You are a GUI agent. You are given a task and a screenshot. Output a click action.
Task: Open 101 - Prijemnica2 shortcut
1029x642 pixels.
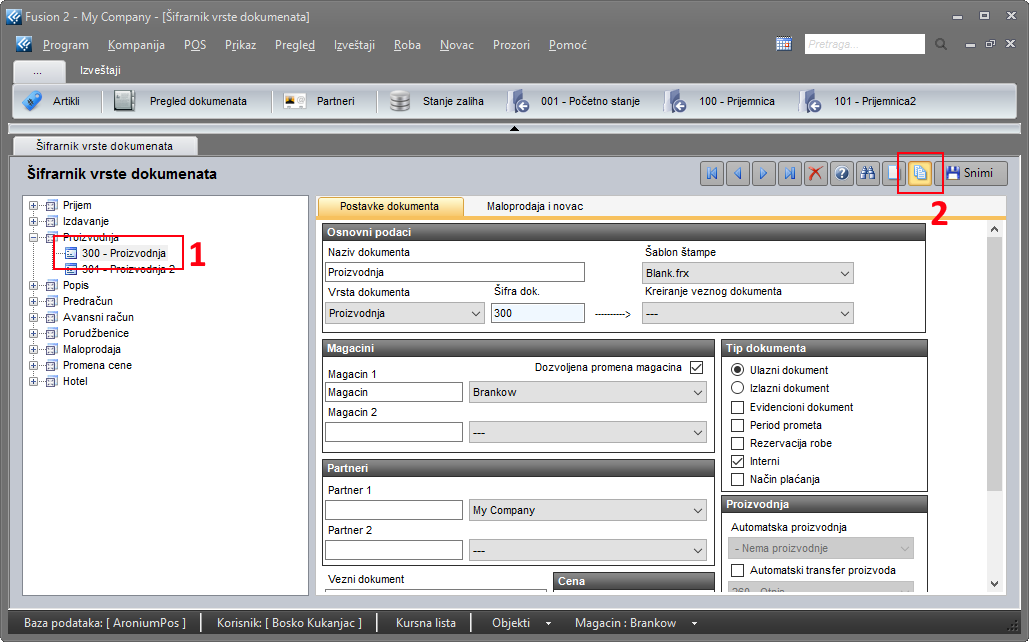857,101
